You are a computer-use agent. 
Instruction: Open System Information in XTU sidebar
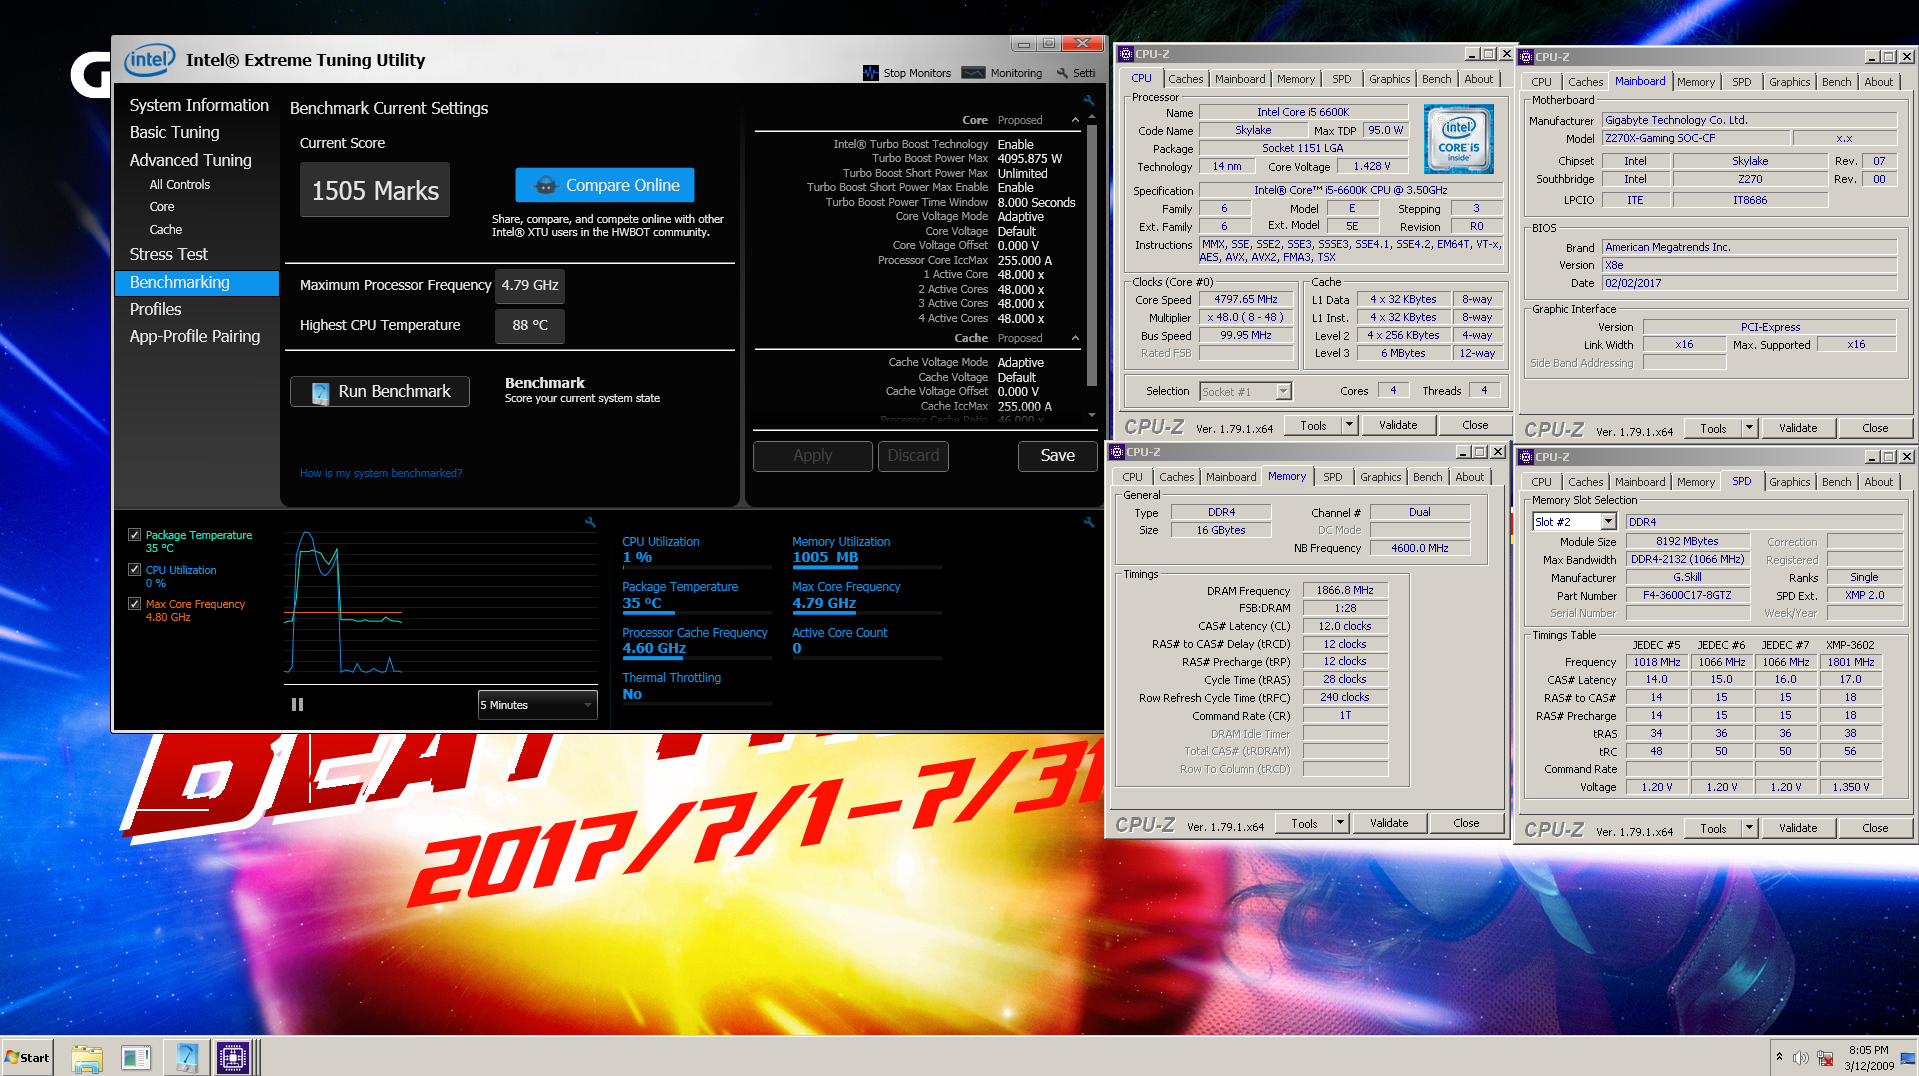(x=199, y=105)
